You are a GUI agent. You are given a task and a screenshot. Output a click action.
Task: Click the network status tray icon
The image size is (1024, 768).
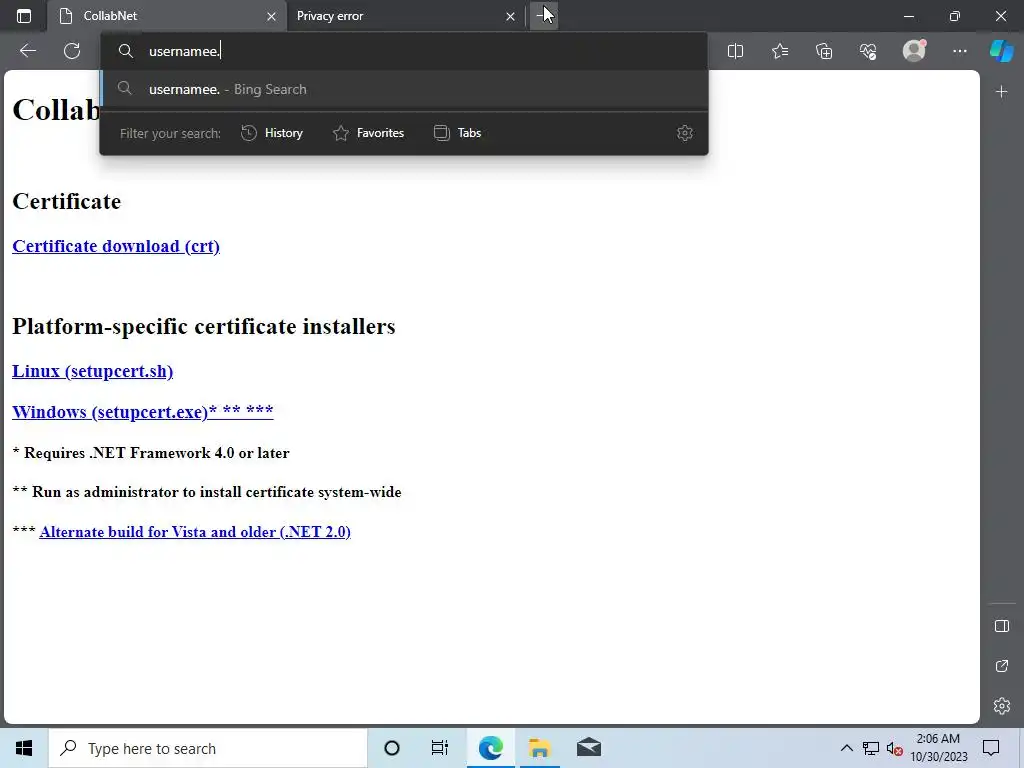click(x=871, y=748)
